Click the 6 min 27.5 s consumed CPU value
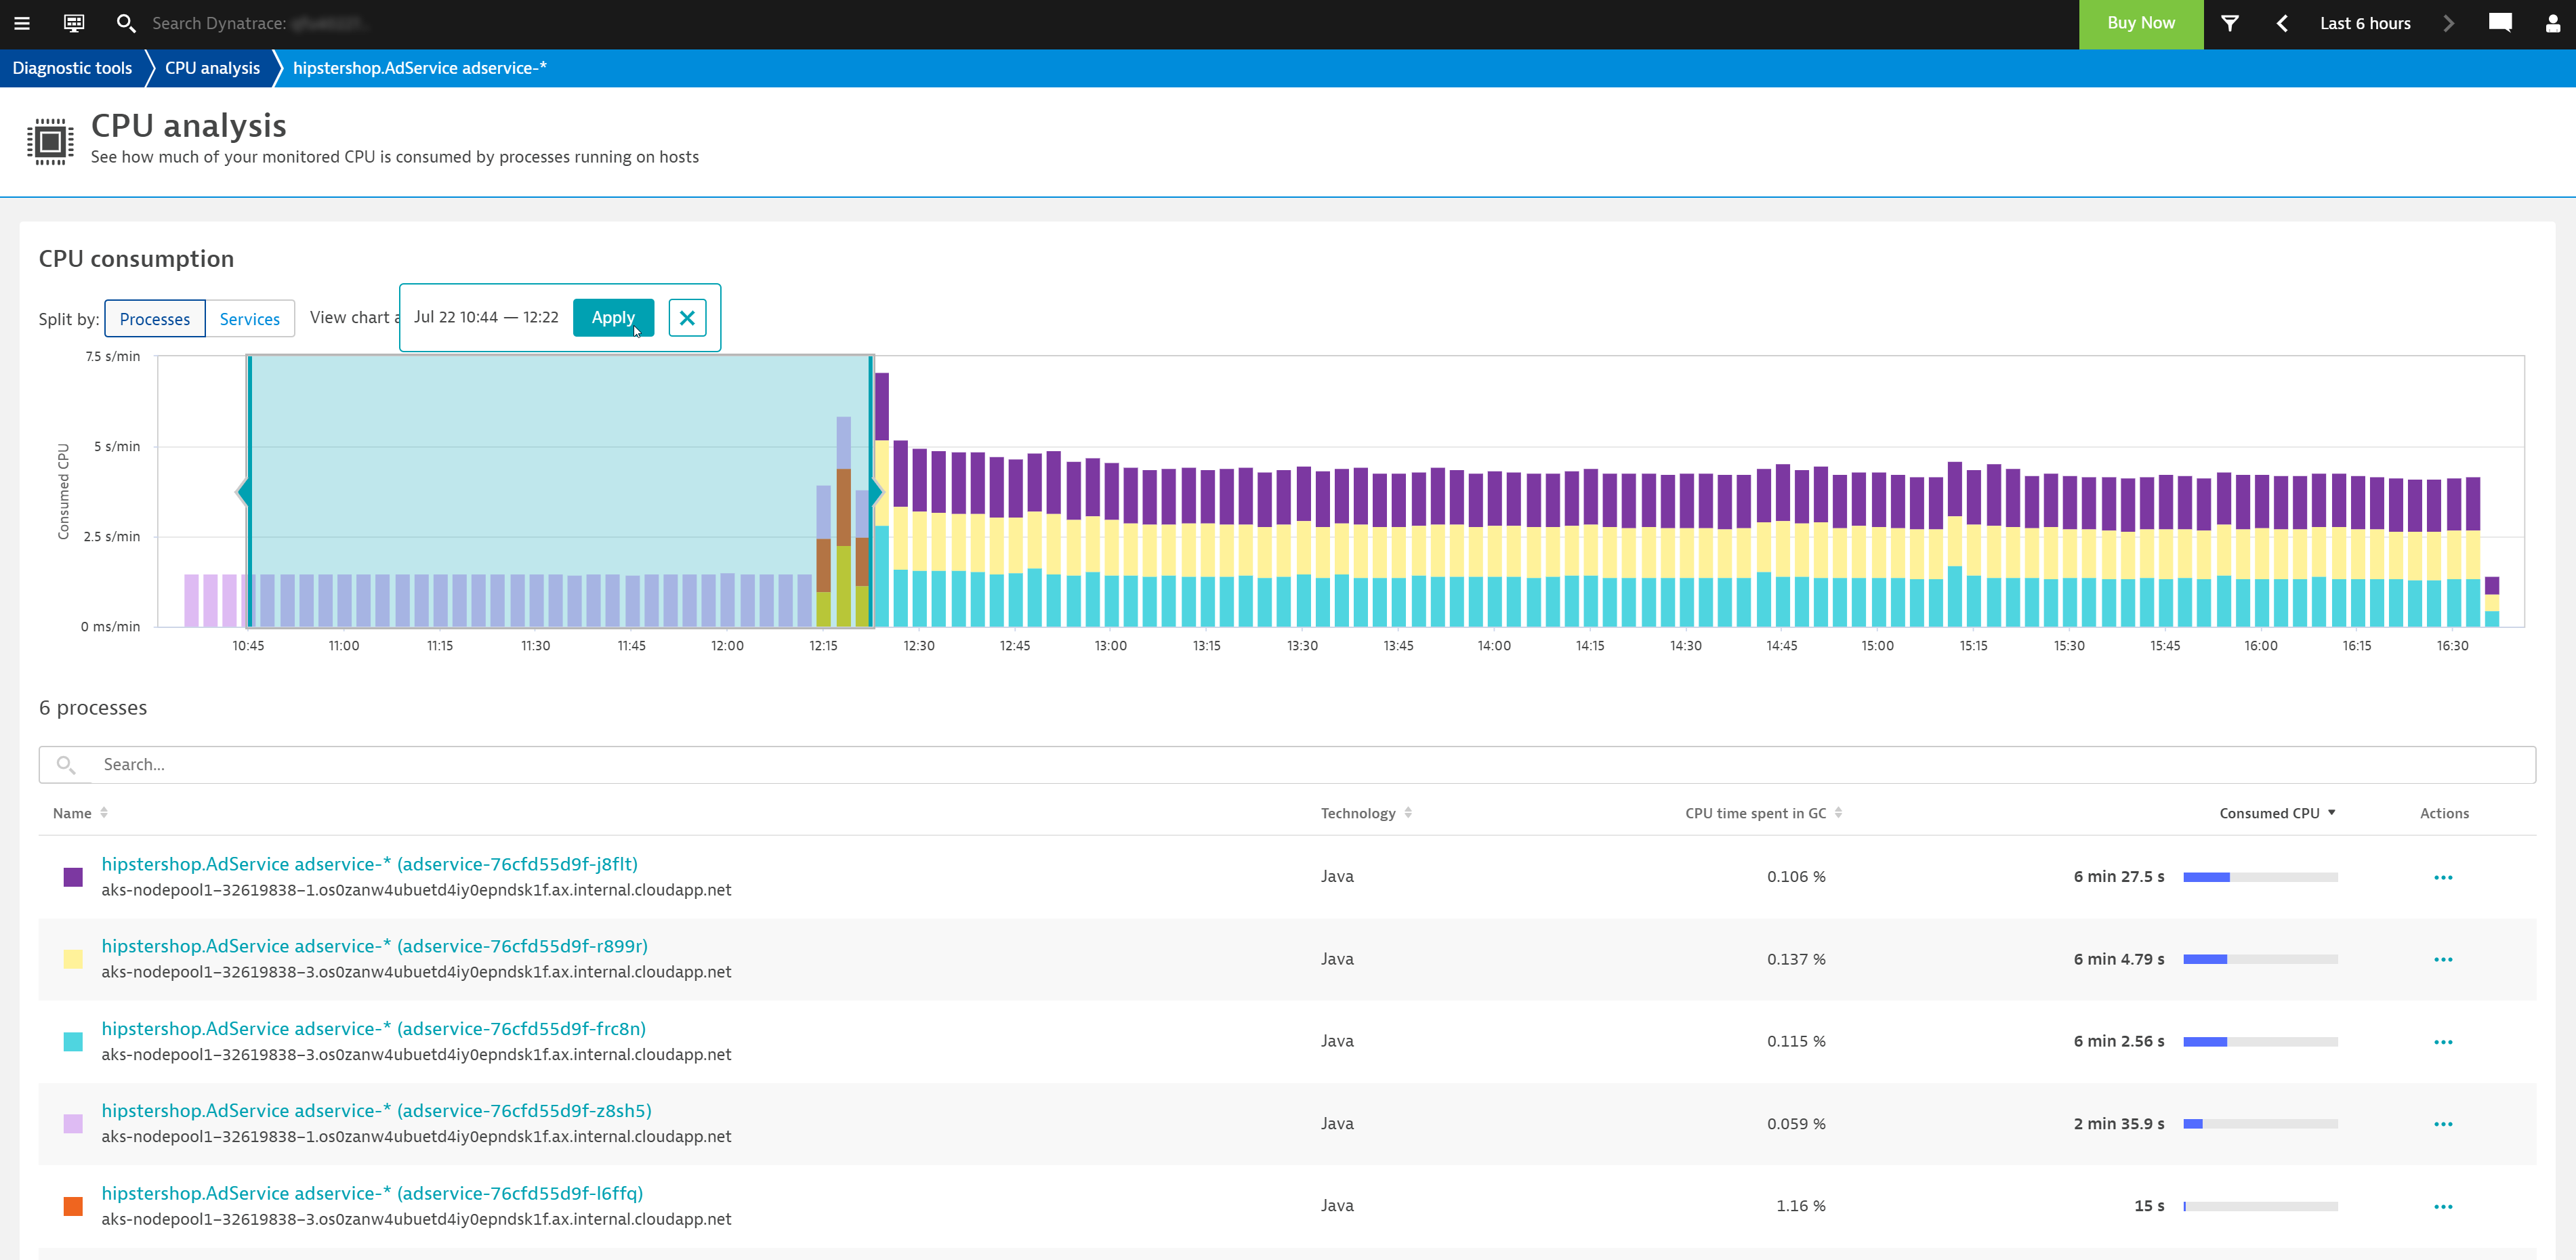The height and width of the screenshot is (1260, 2576). tap(2119, 877)
